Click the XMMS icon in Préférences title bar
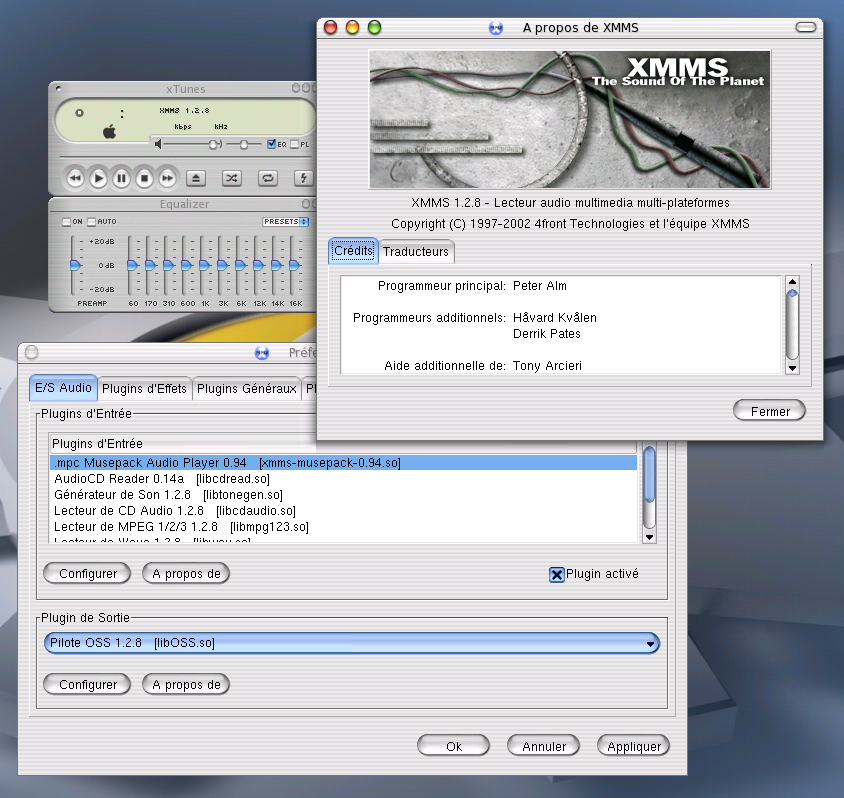This screenshot has width=844, height=798. point(262,353)
